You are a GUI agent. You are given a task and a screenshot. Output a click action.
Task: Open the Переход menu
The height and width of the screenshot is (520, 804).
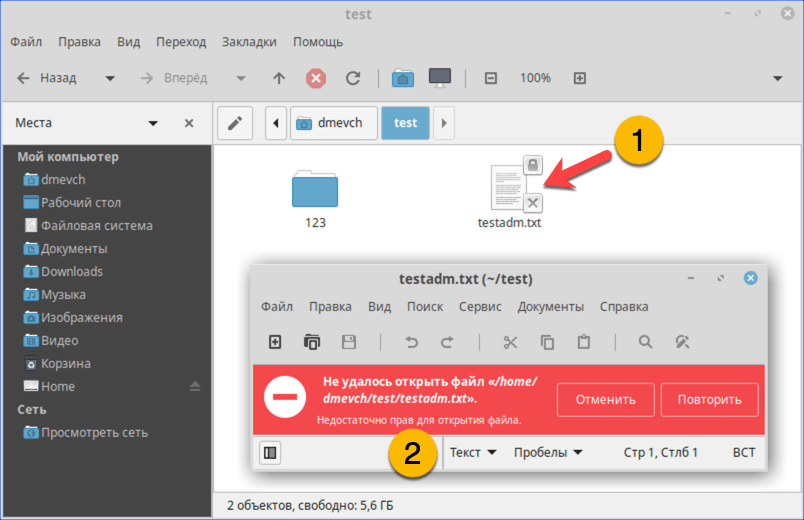point(181,42)
